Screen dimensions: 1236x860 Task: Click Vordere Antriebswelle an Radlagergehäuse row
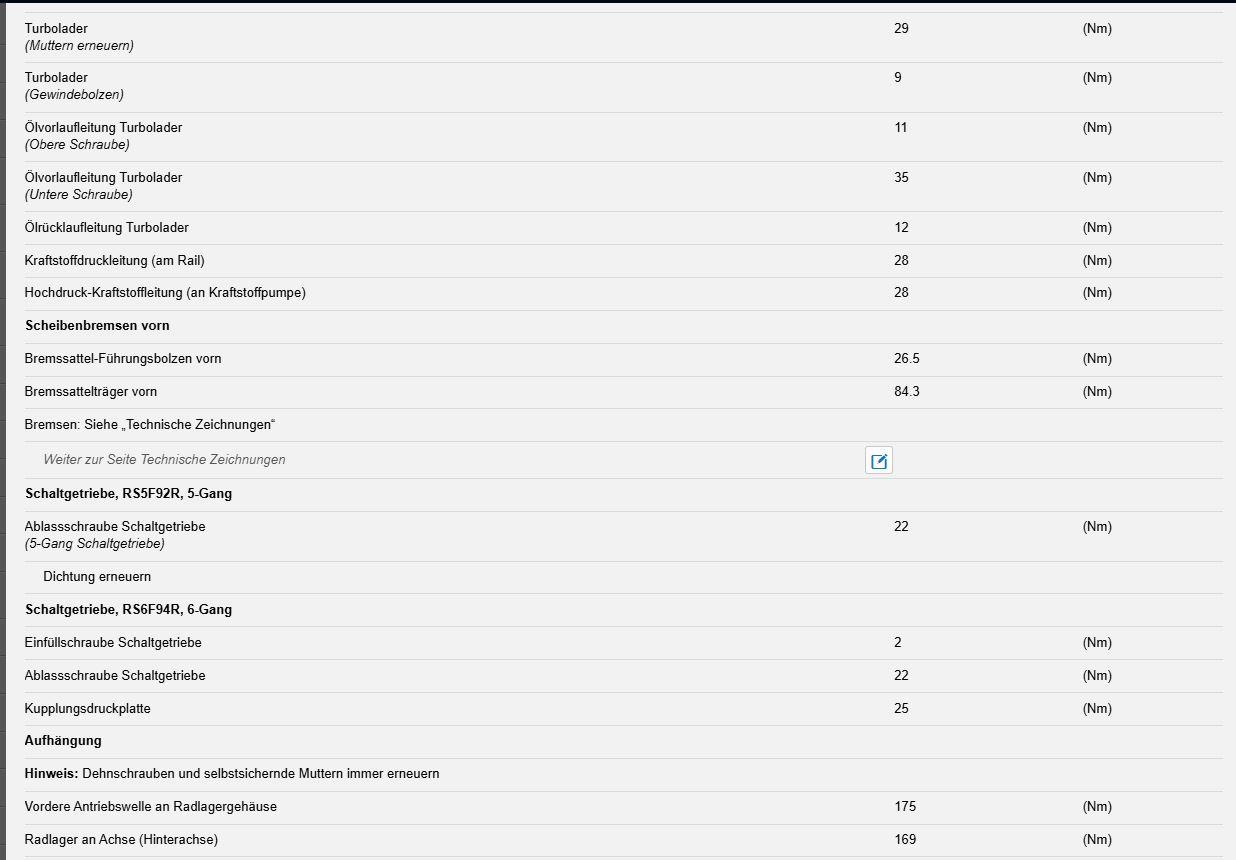pyautogui.click(x=623, y=807)
